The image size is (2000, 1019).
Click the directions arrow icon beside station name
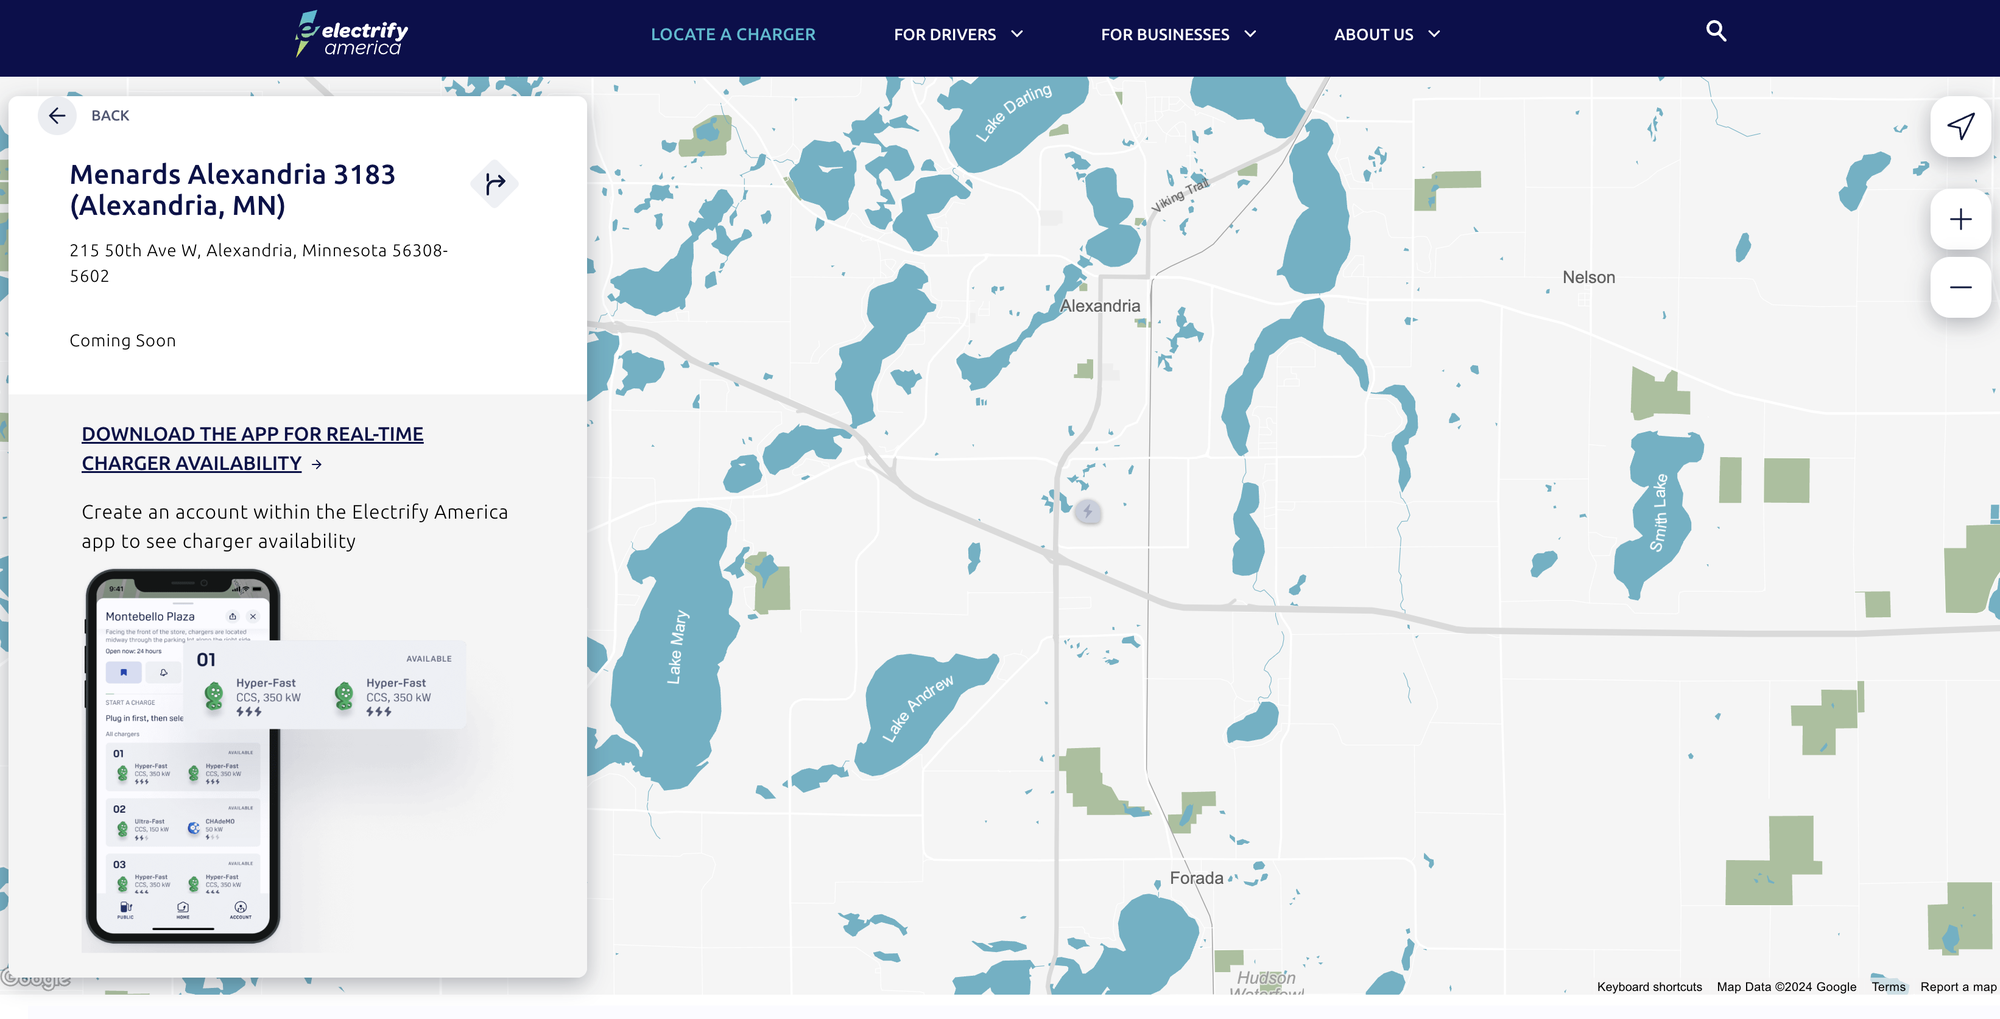[x=494, y=184]
